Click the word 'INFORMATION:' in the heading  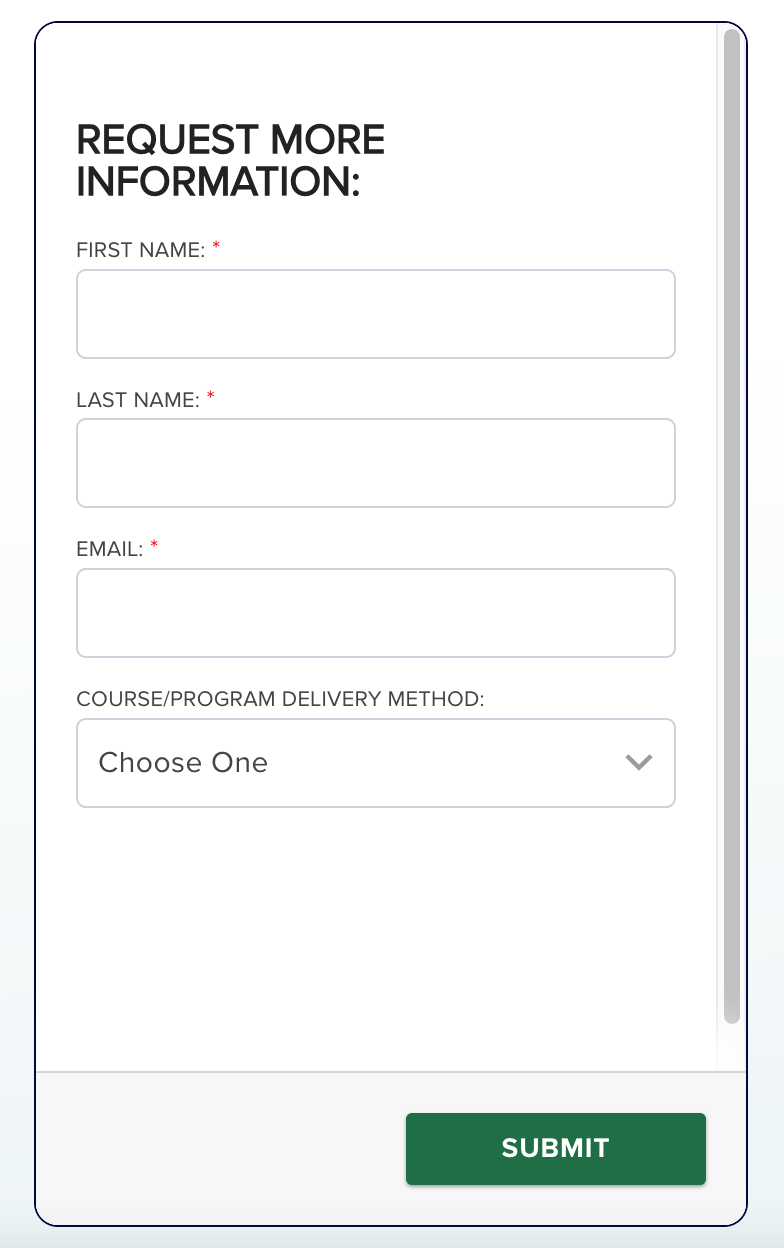(x=218, y=183)
